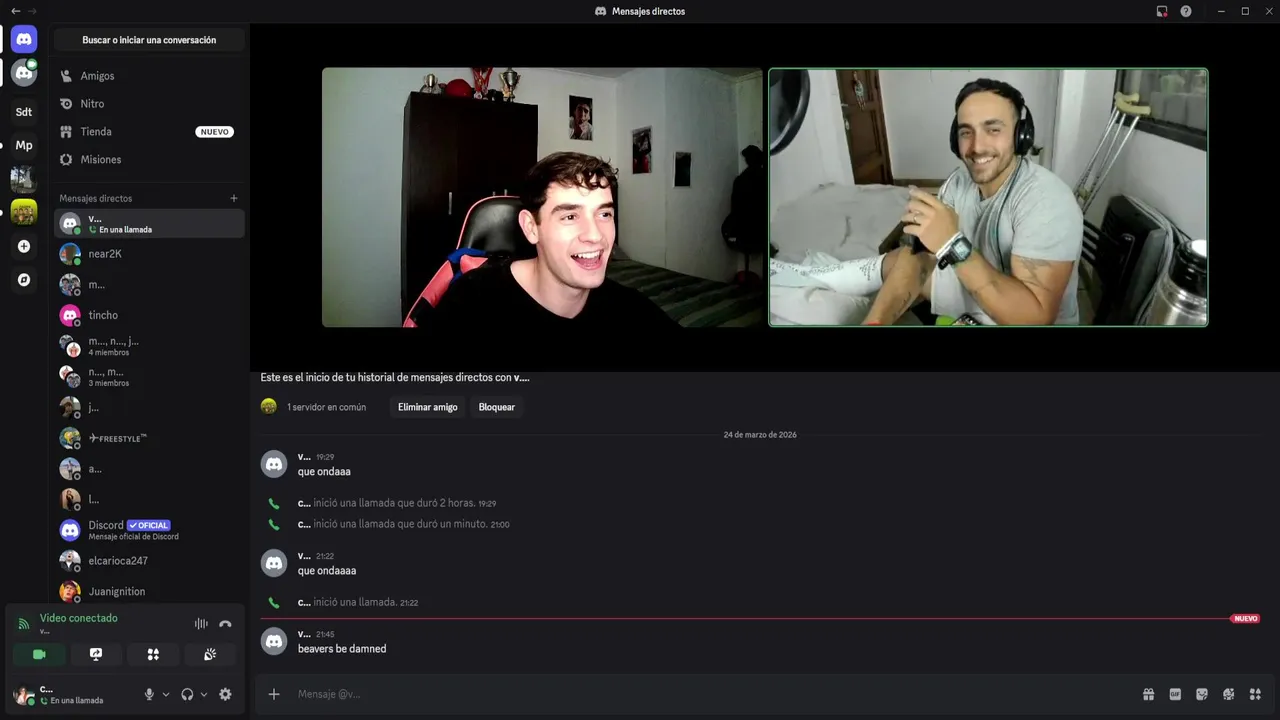The height and width of the screenshot is (720, 1280).
Task: Click the attach file plus in message box
Action: click(274, 694)
